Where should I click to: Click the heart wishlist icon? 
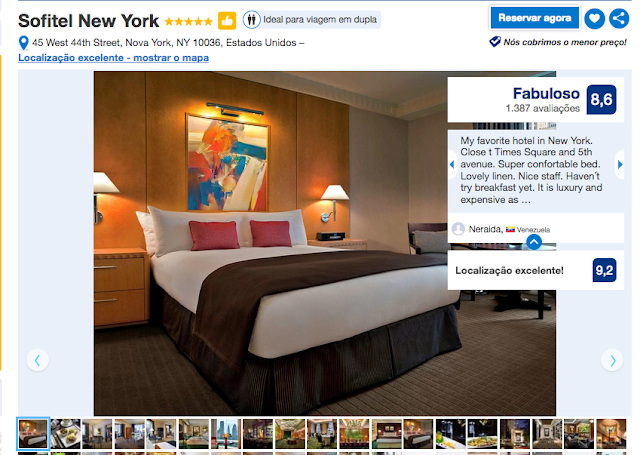click(594, 19)
